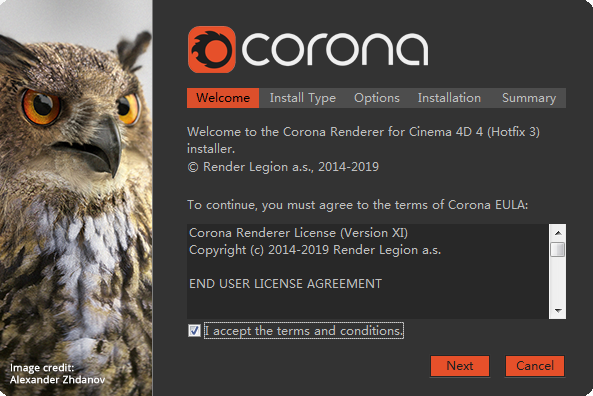Click the EULA scroll down arrow
Image resolution: width=593 pixels, height=396 pixels.
[x=558, y=311]
